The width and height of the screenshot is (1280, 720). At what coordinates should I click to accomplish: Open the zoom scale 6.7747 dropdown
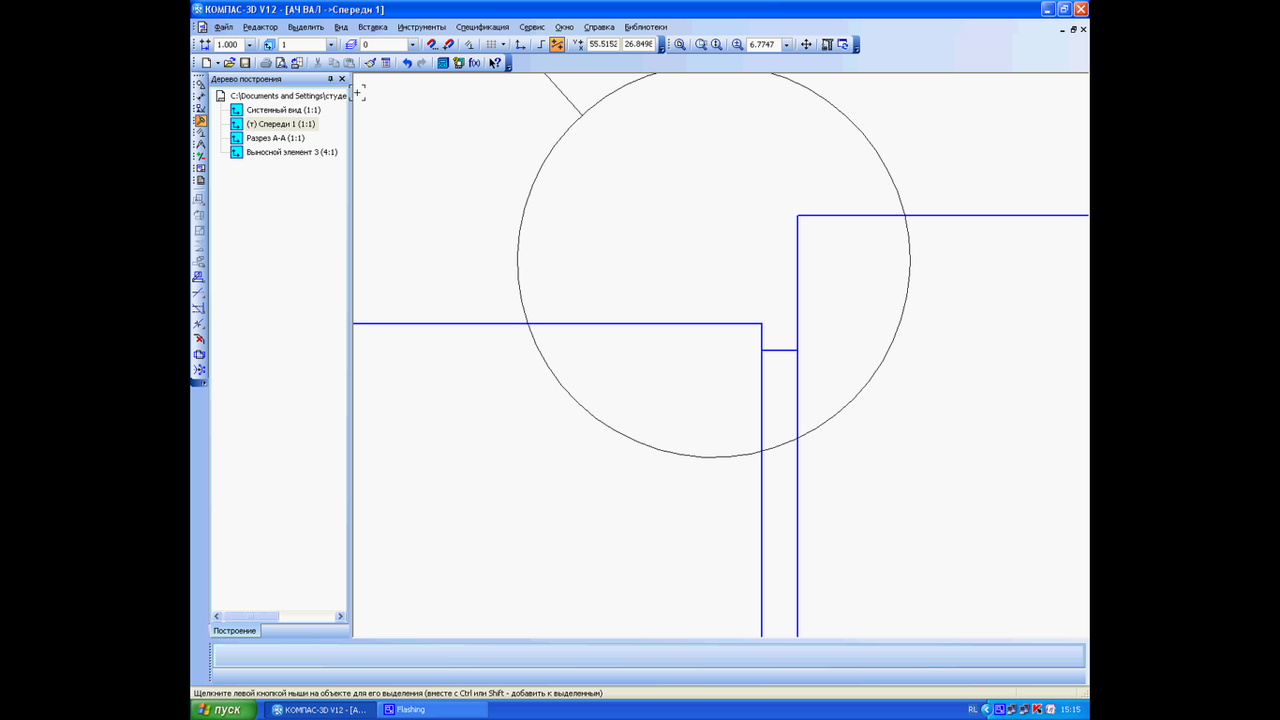787,45
